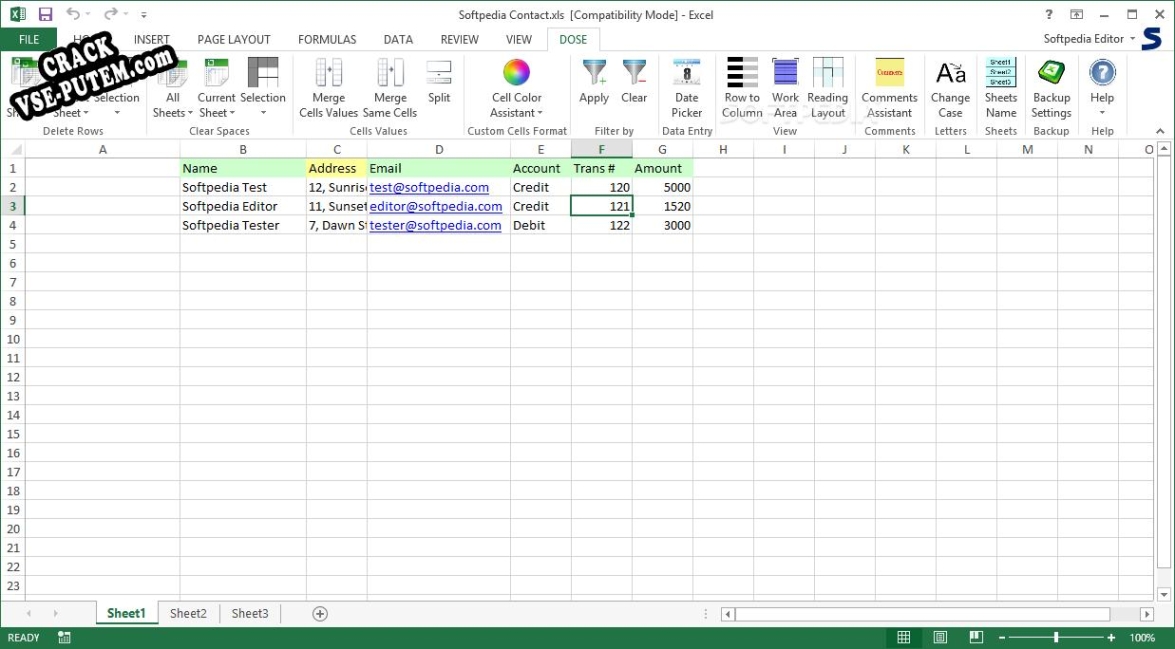Screen dimensions: 1175x649
Task: Add a new sheet with plus button
Action: pyautogui.click(x=320, y=613)
